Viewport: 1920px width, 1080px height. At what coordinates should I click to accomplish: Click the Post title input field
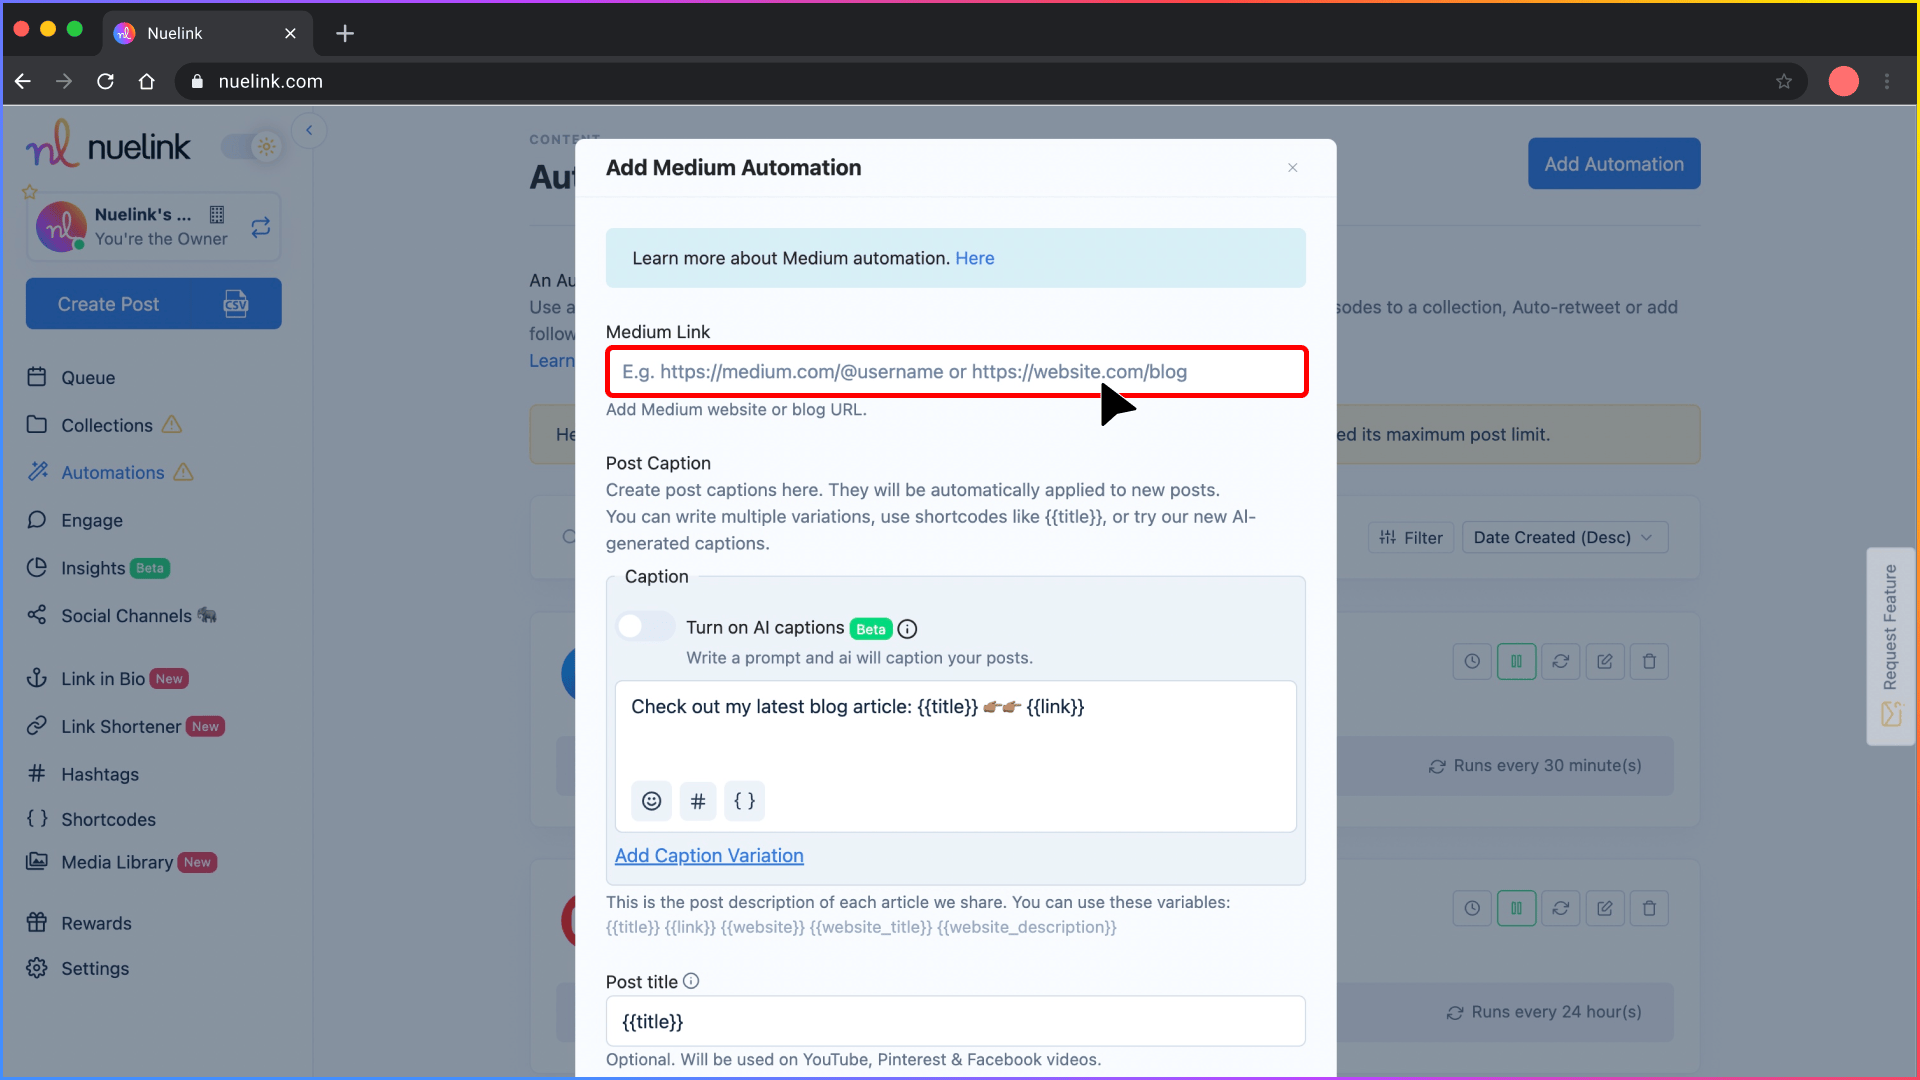tap(956, 1021)
